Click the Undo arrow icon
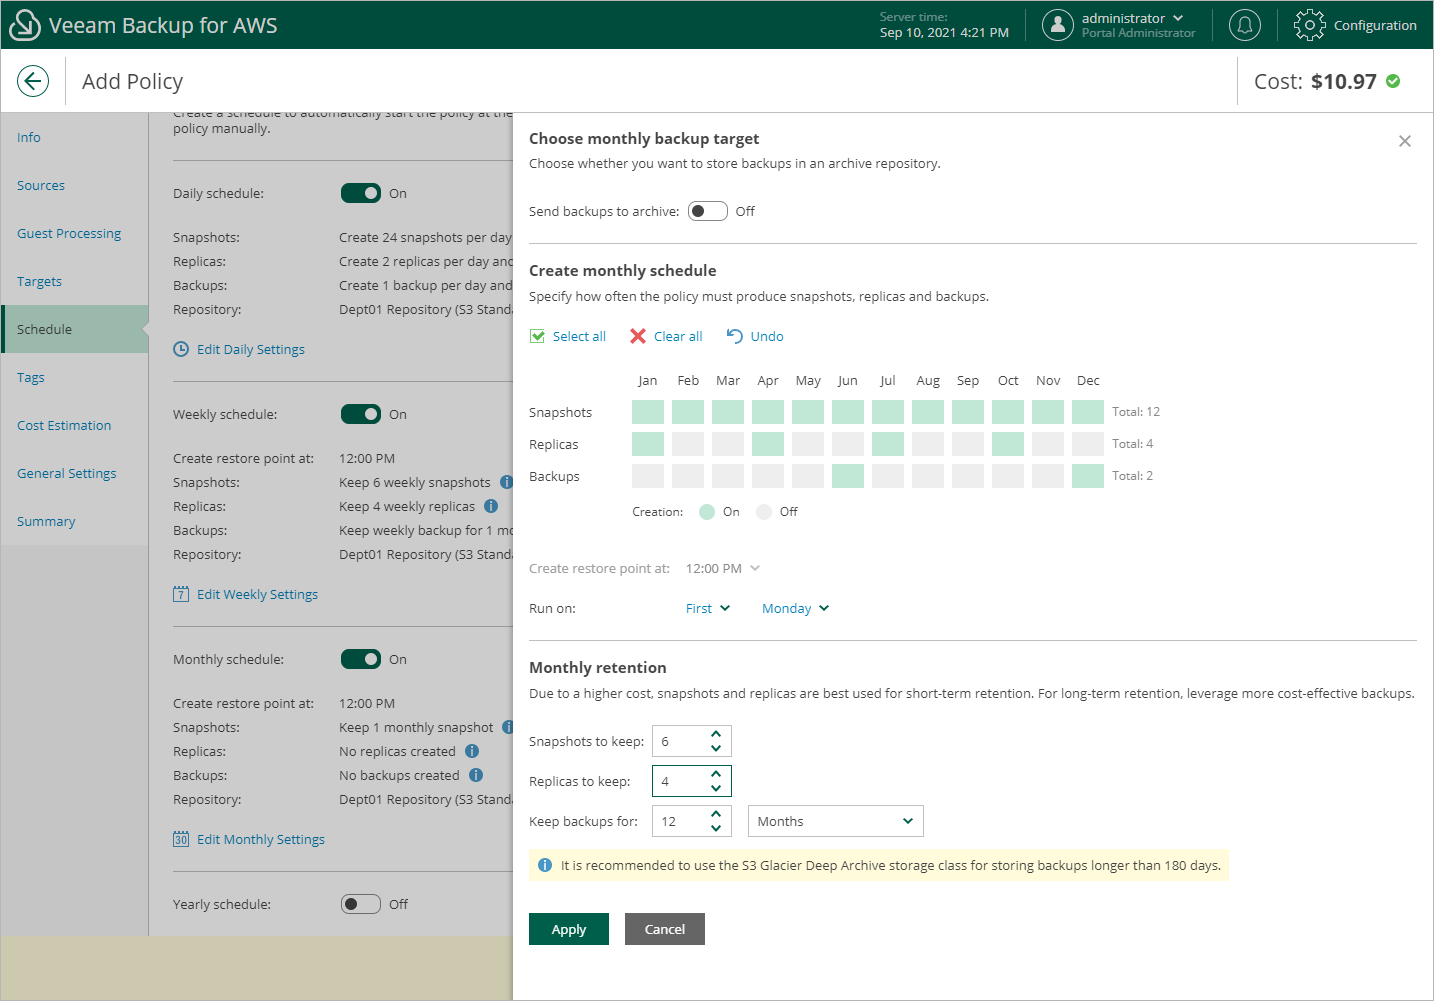 (735, 336)
